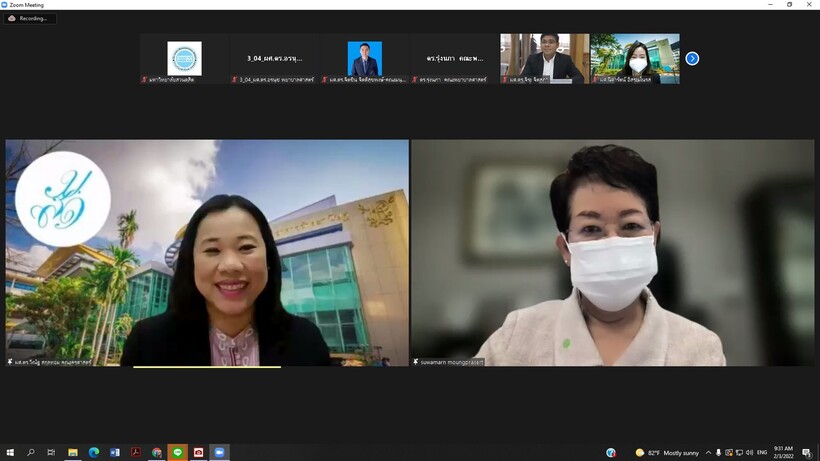Select the circular logo participant thumbnail

coord(184,58)
